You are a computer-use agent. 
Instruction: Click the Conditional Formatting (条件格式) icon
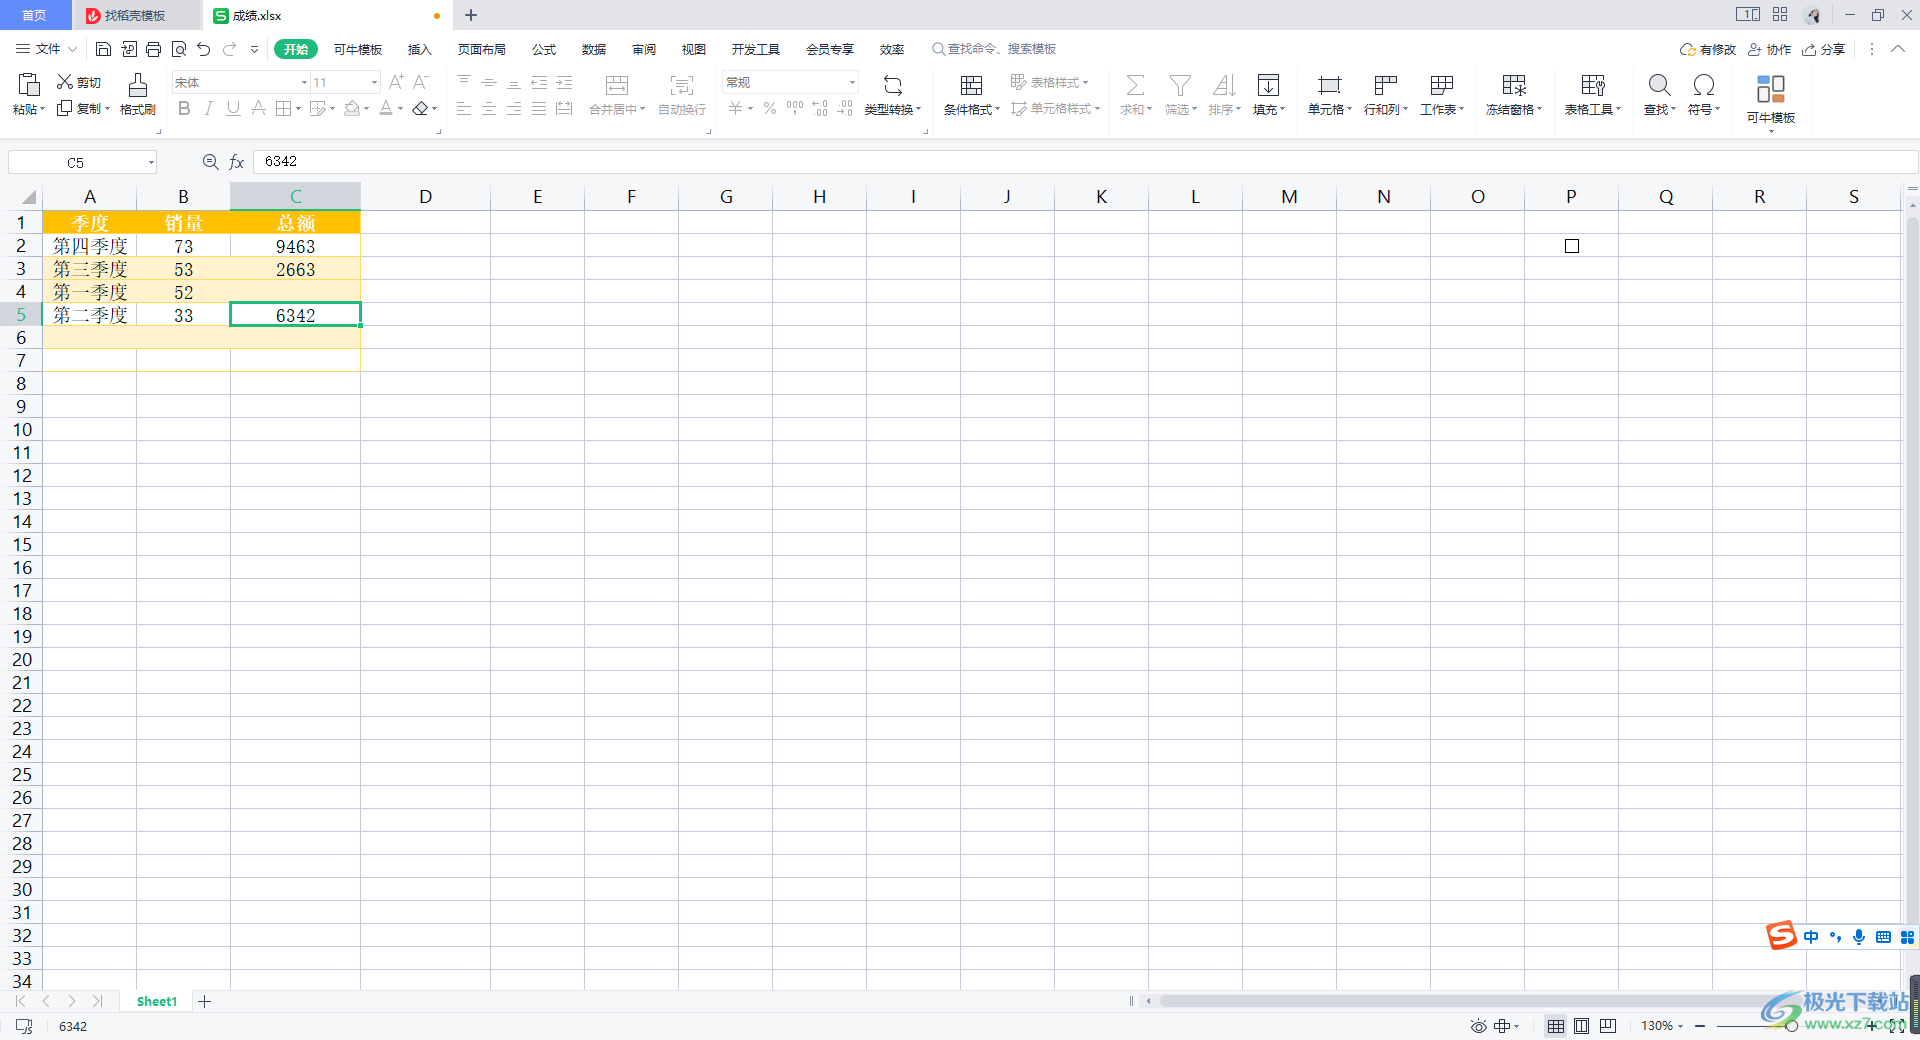971,85
